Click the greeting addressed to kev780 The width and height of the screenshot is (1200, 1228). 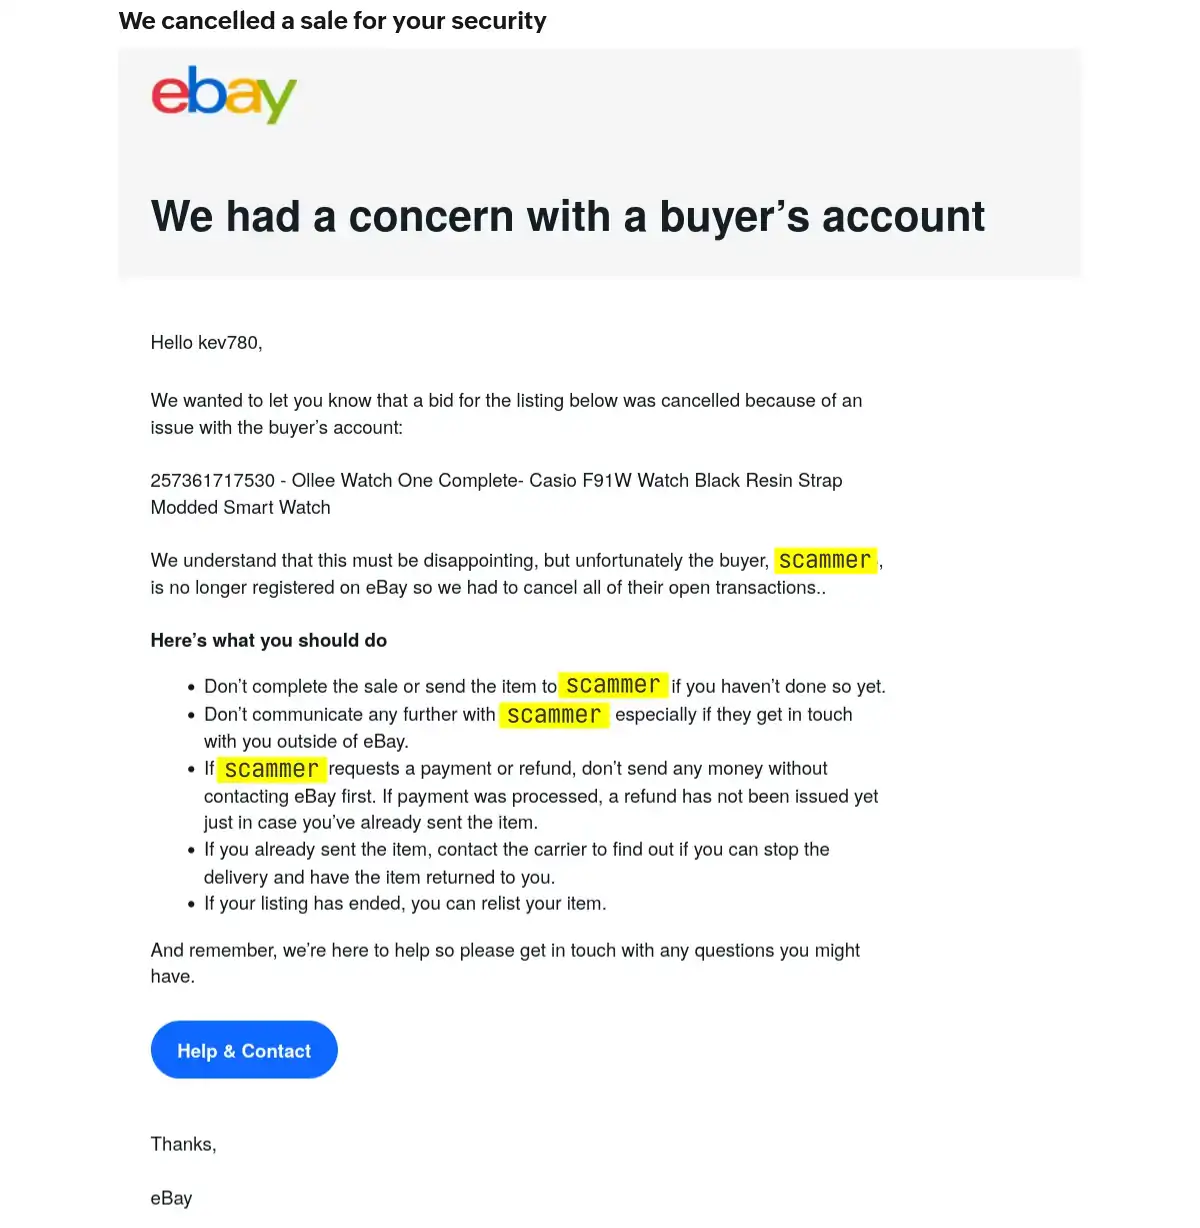[x=206, y=342]
